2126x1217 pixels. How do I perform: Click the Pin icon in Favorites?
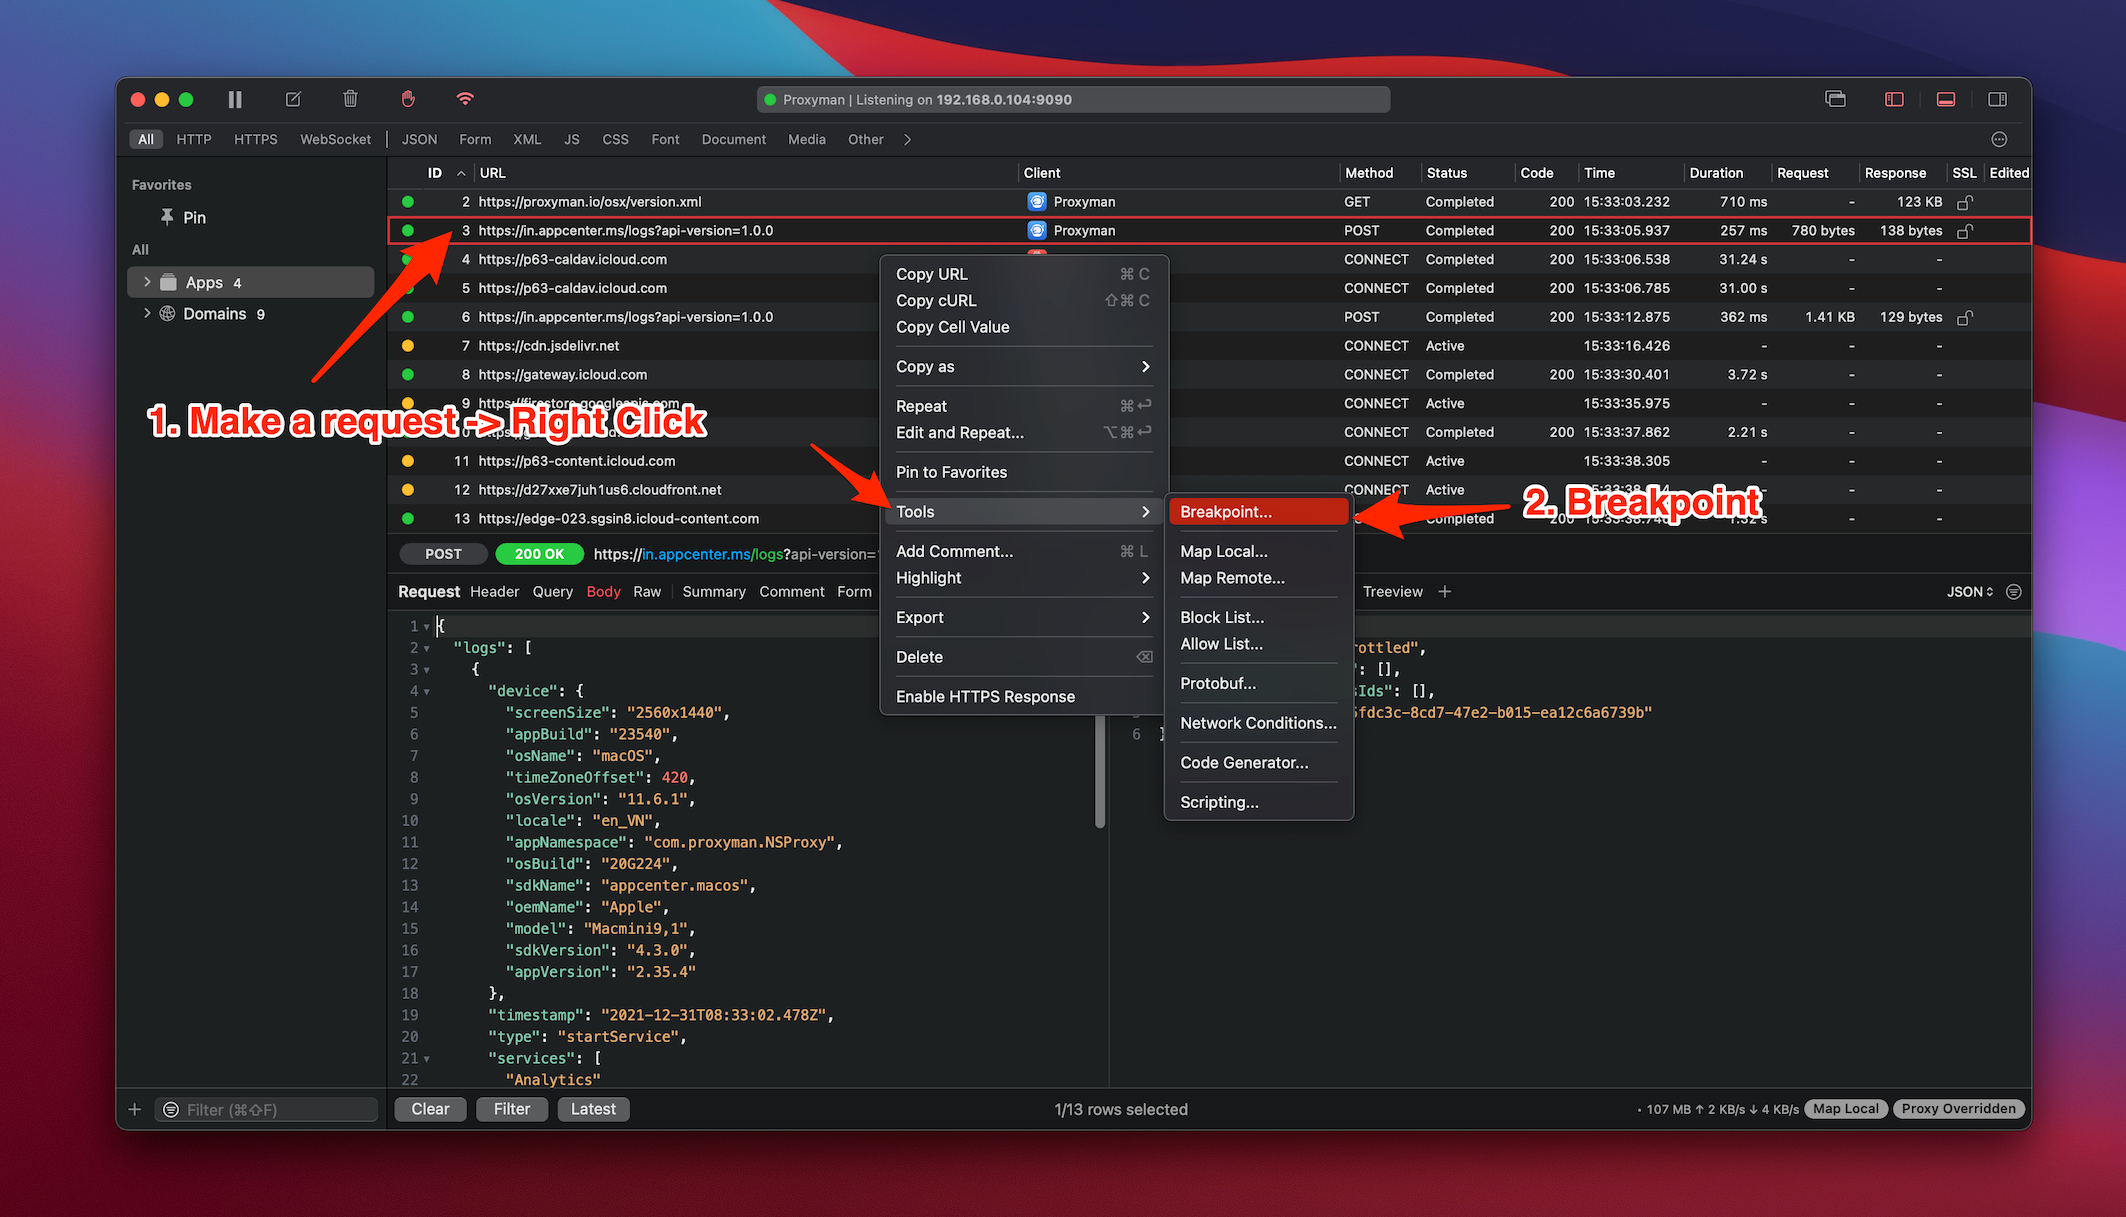[x=167, y=217]
